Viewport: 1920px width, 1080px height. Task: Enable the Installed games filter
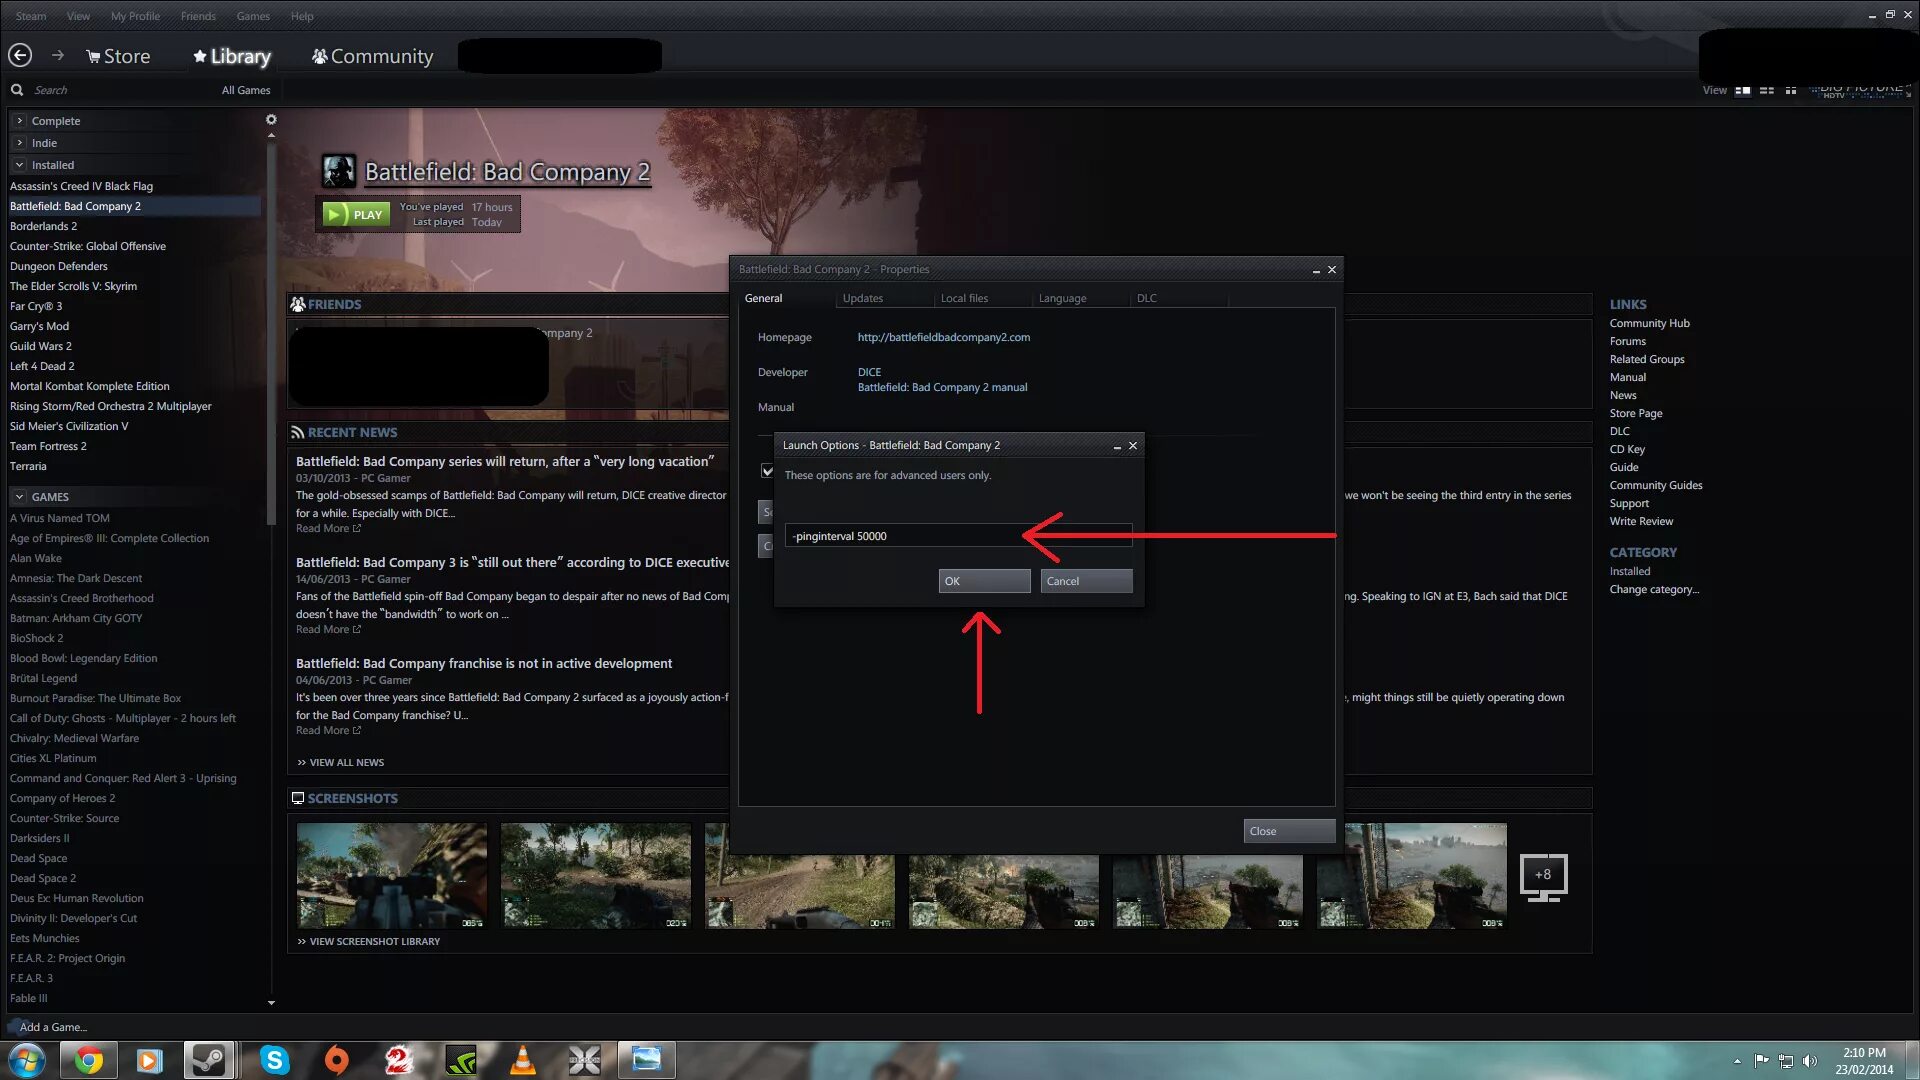(x=53, y=164)
